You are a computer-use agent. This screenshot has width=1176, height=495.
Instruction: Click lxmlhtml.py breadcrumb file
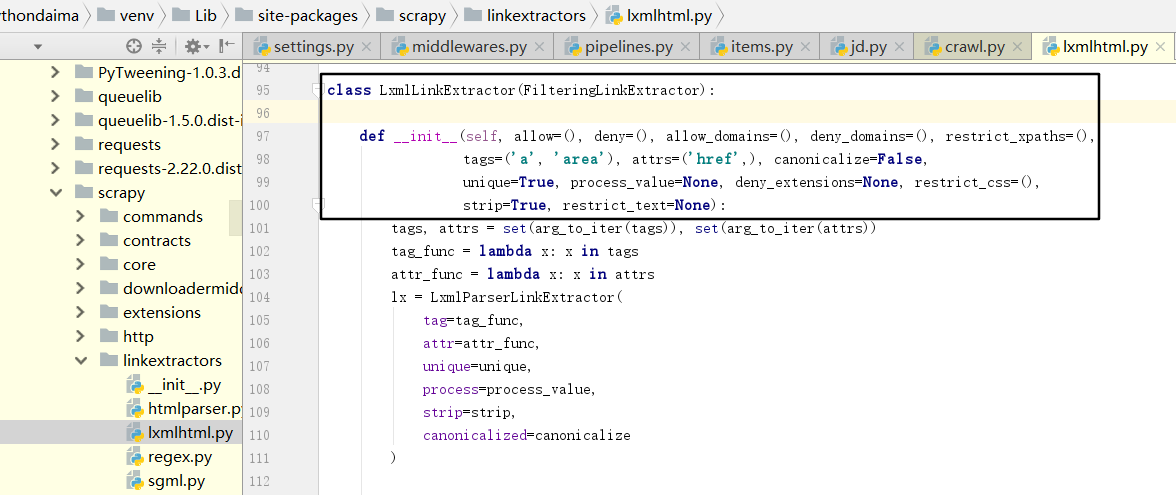click(x=659, y=14)
